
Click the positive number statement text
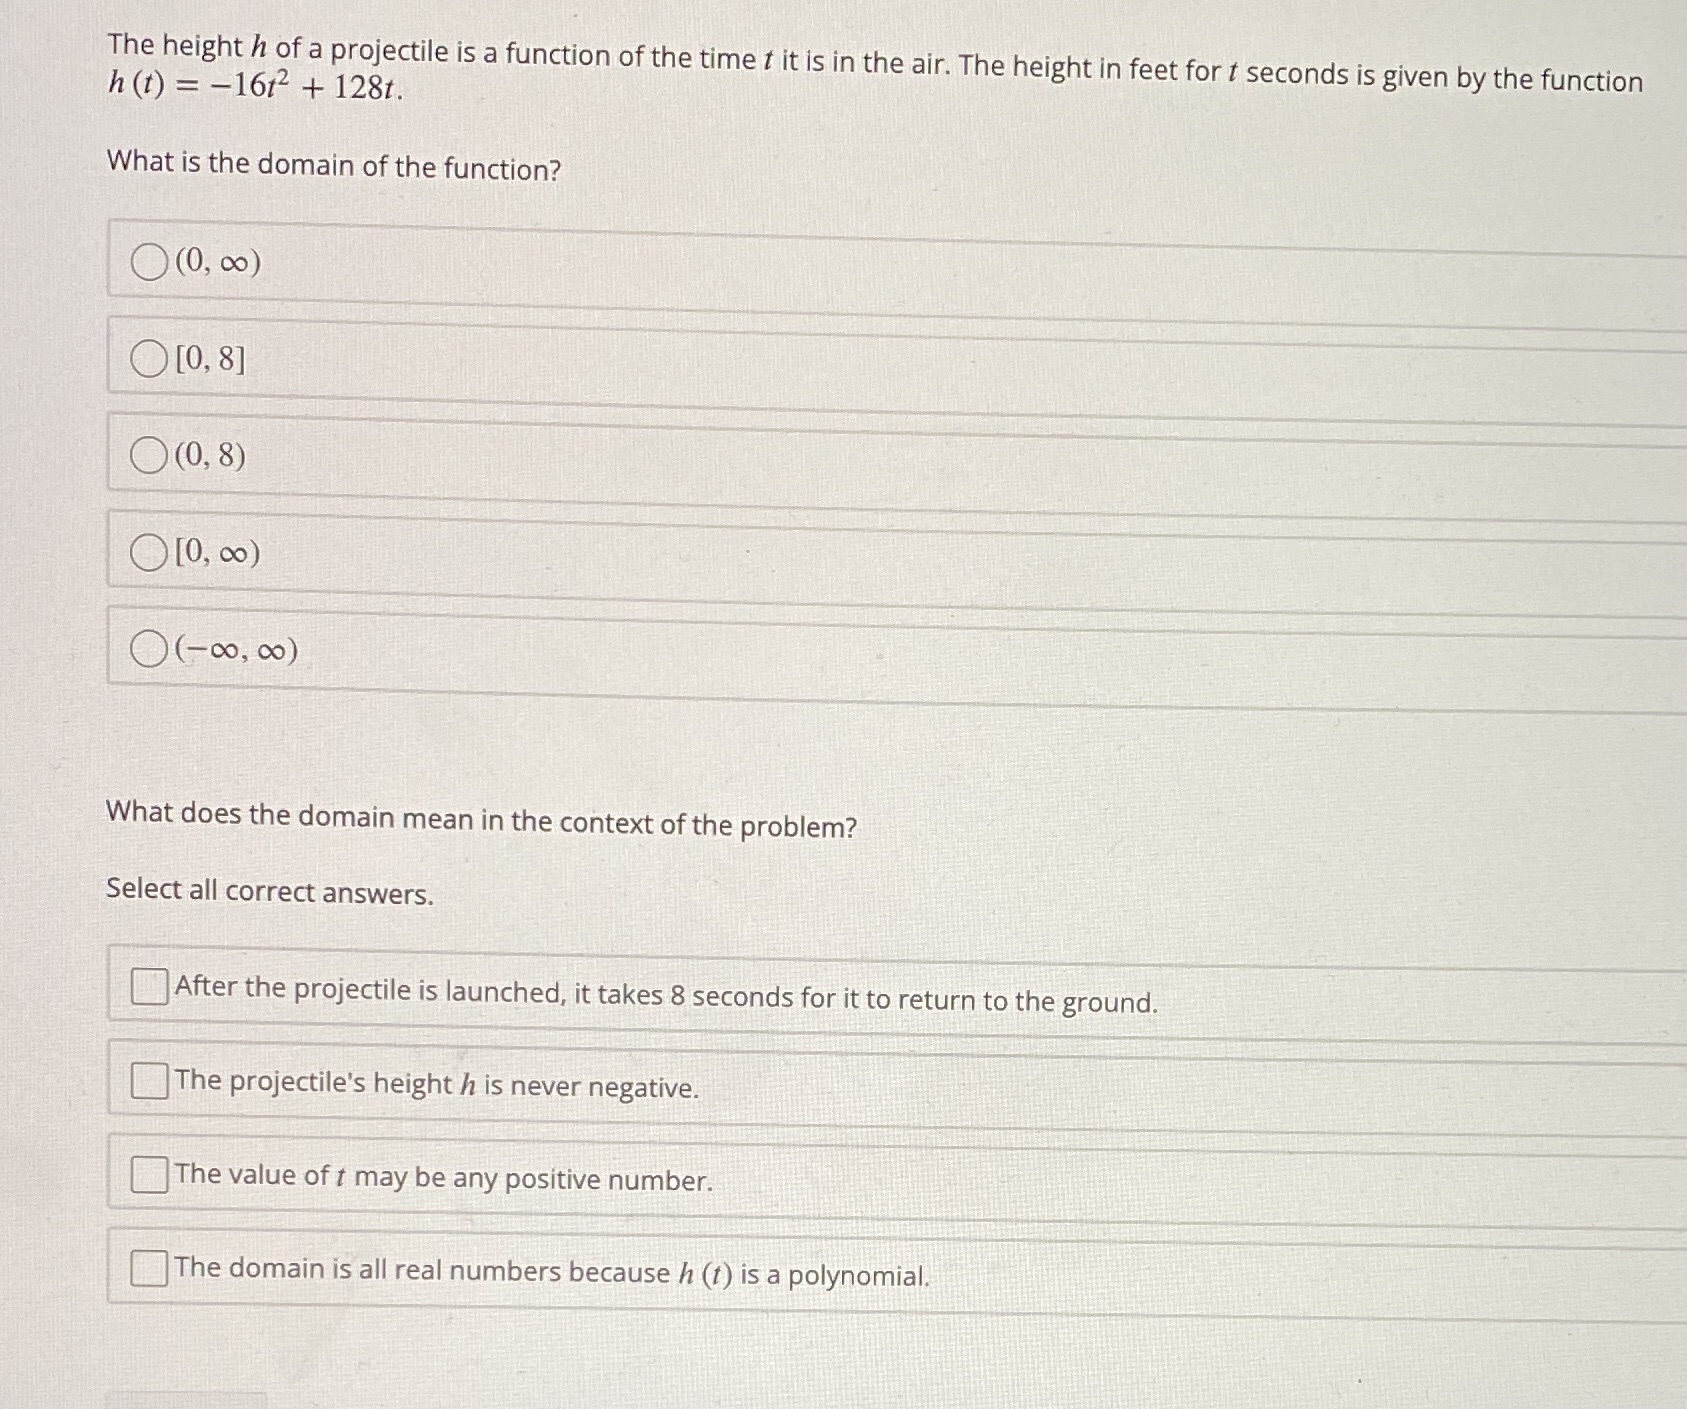[440, 1180]
